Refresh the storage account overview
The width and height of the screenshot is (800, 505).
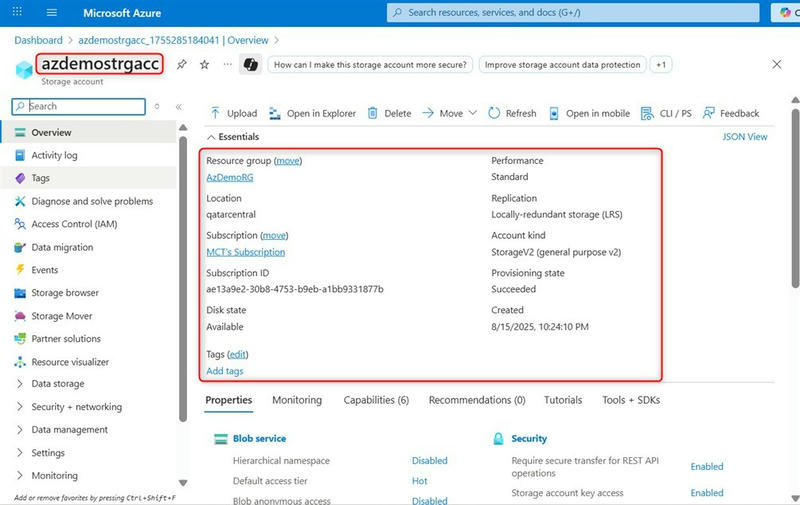coord(512,113)
